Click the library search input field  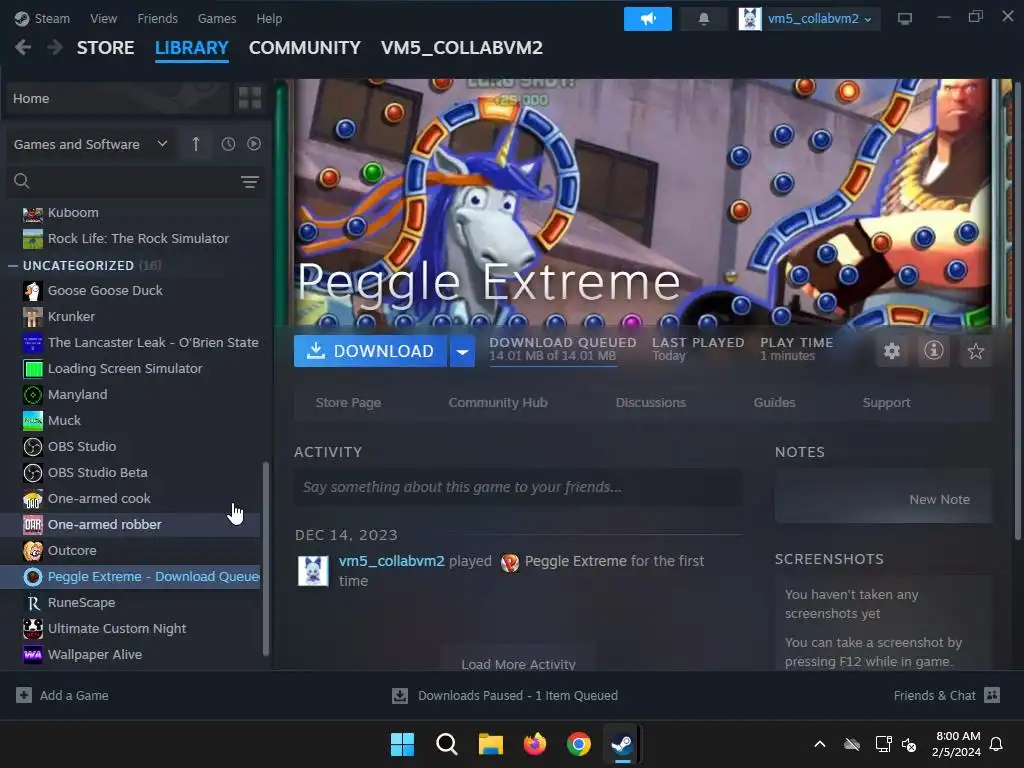point(134,181)
